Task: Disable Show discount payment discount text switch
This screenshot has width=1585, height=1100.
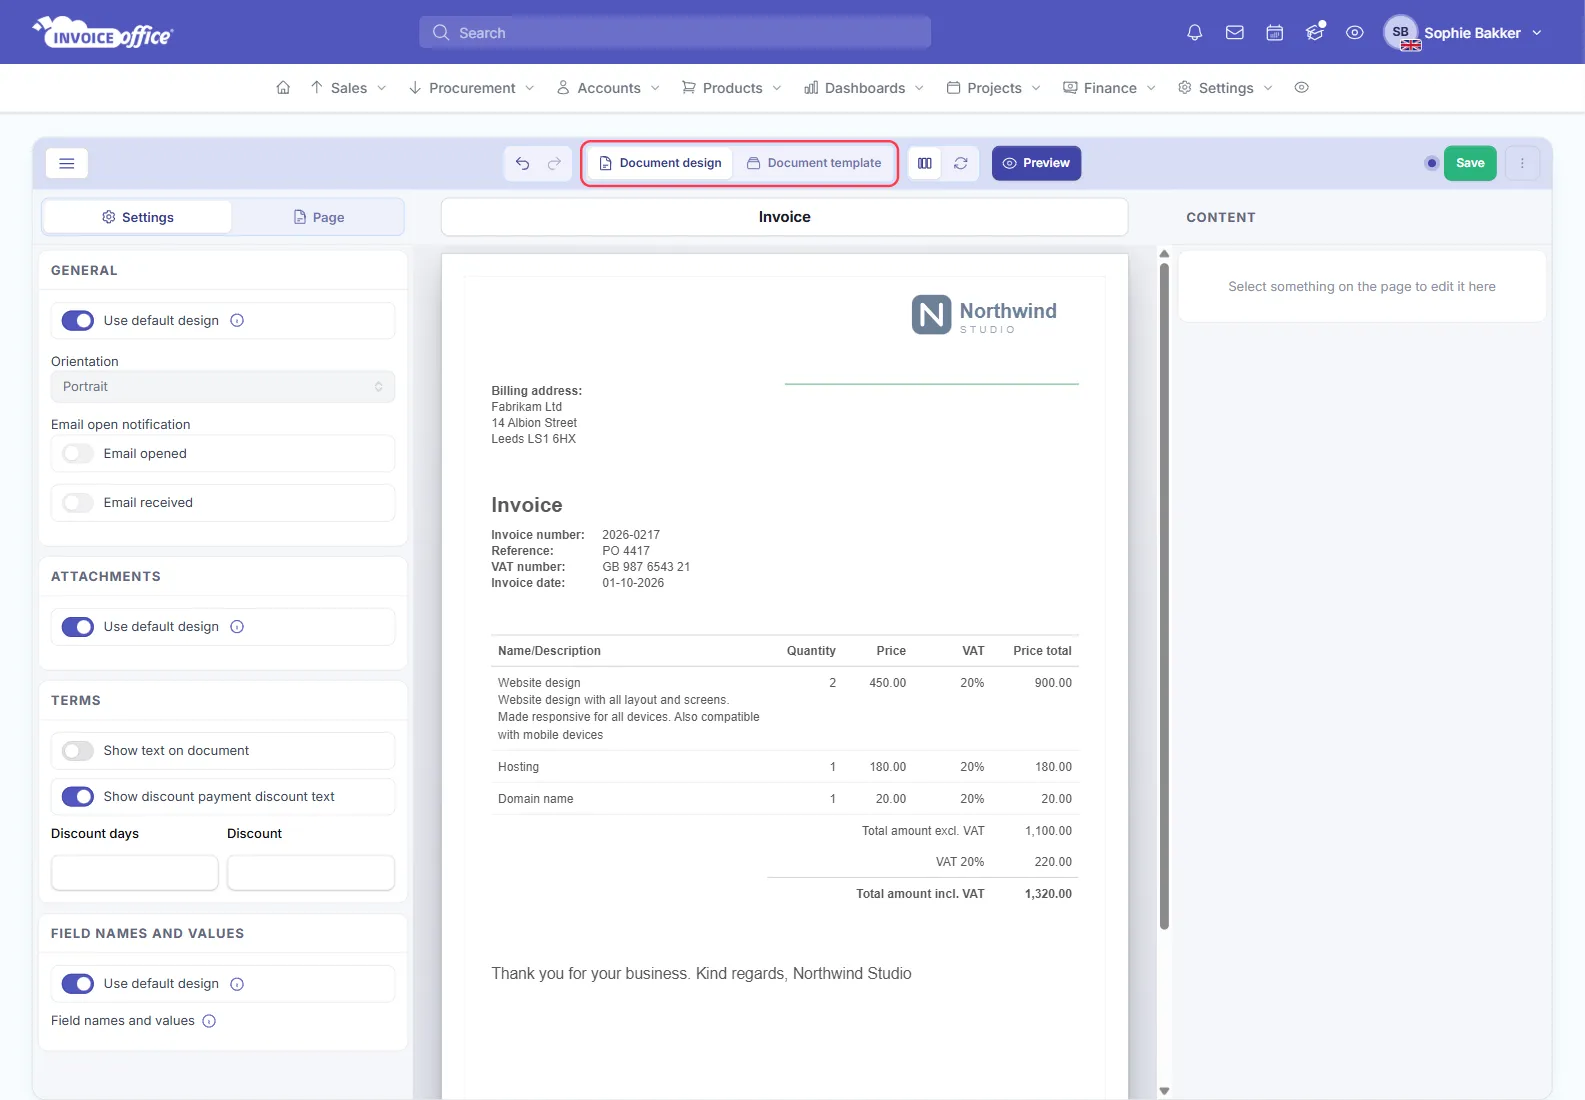Action: pos(78,797)
